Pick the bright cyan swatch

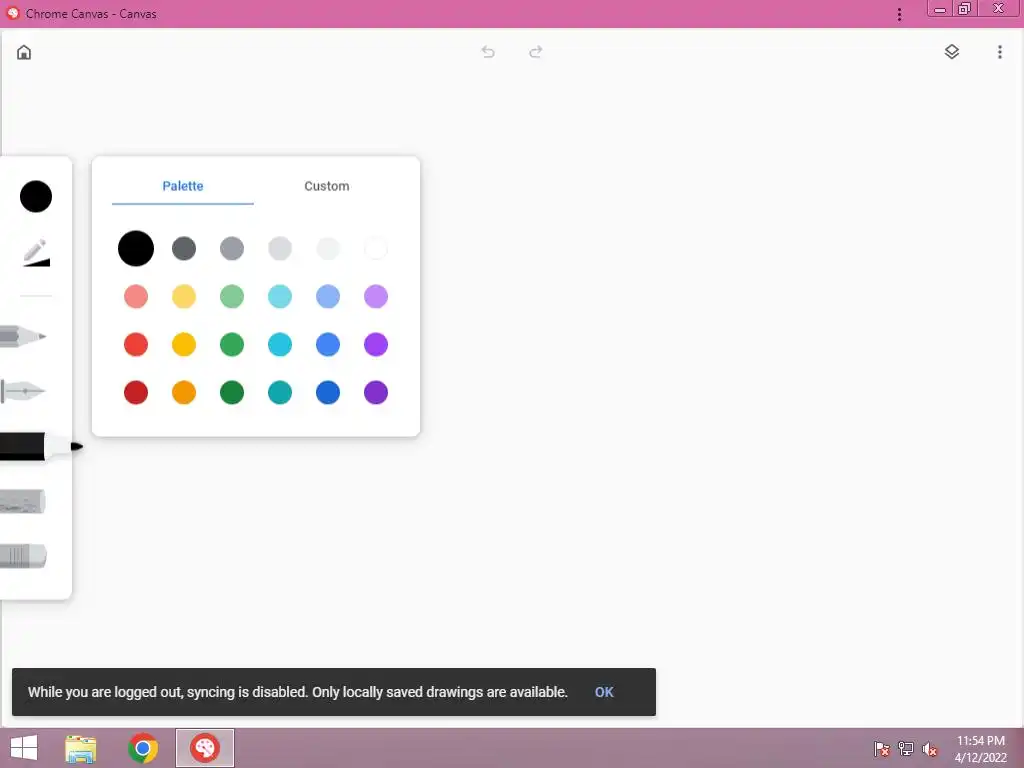pos(280,344)
